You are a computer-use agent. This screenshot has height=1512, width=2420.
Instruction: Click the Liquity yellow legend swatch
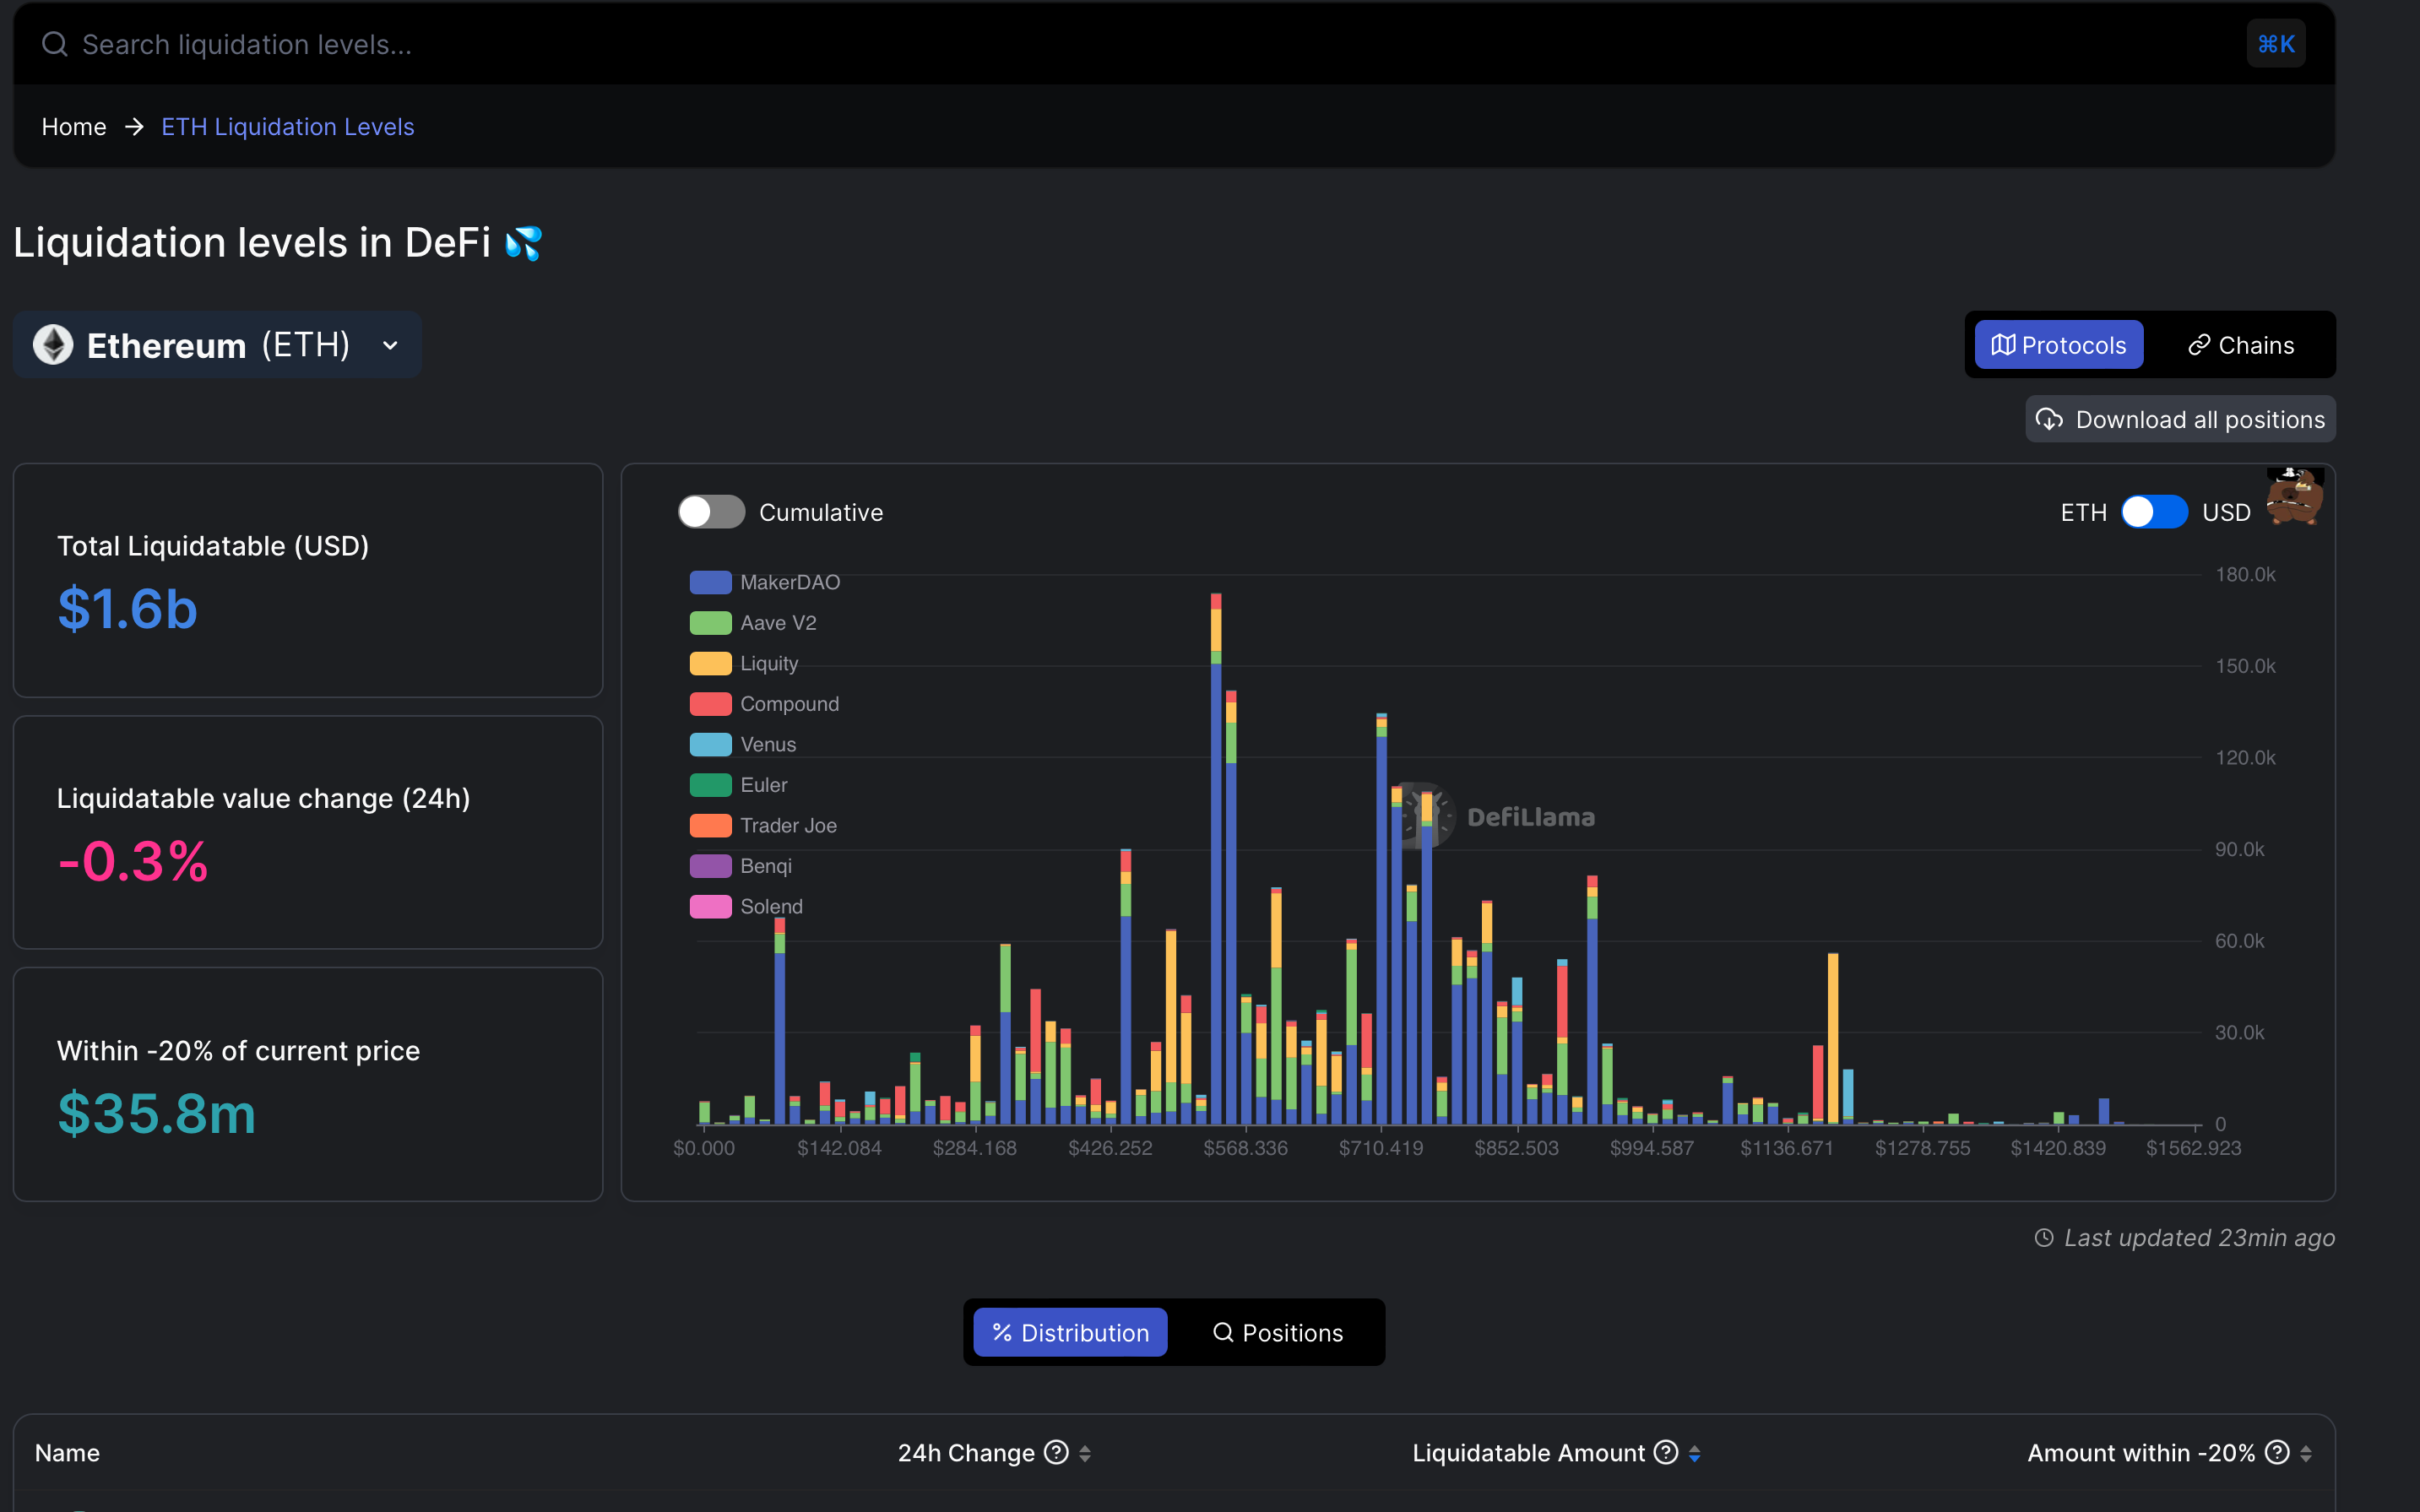click(x=710, y=663)
